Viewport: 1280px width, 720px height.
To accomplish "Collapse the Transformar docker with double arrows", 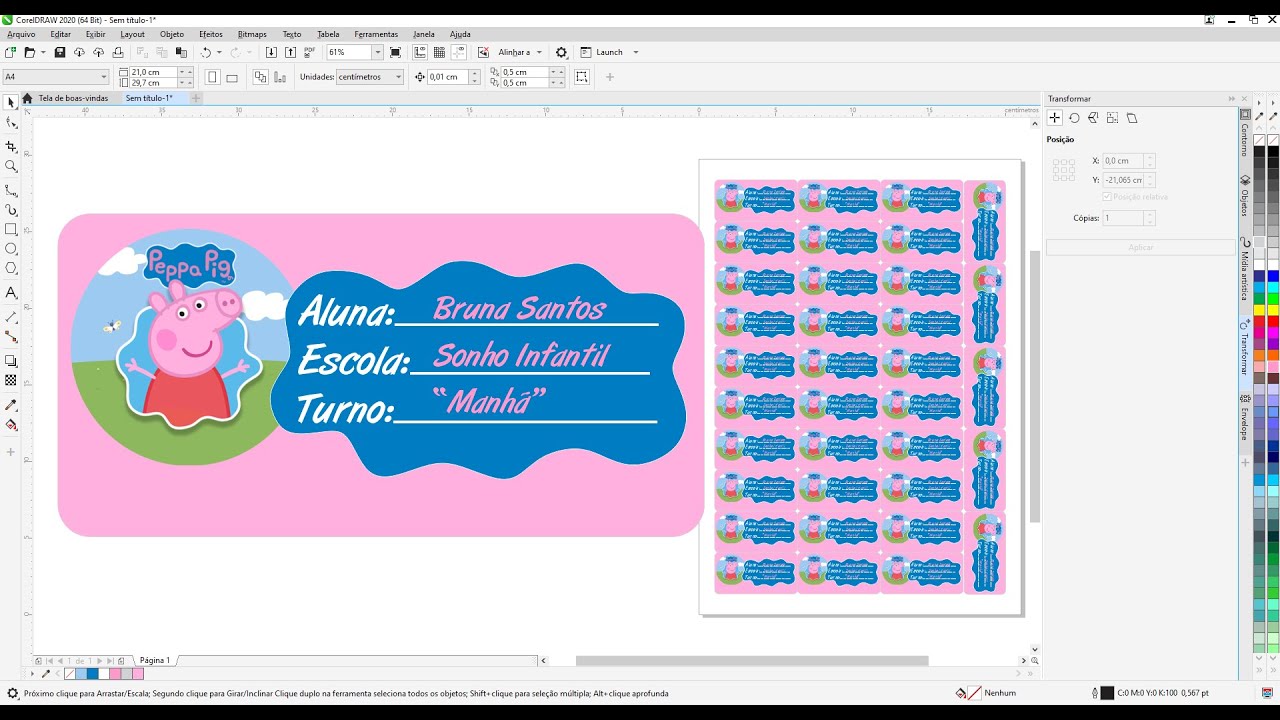I will [x=1232, y=99].
